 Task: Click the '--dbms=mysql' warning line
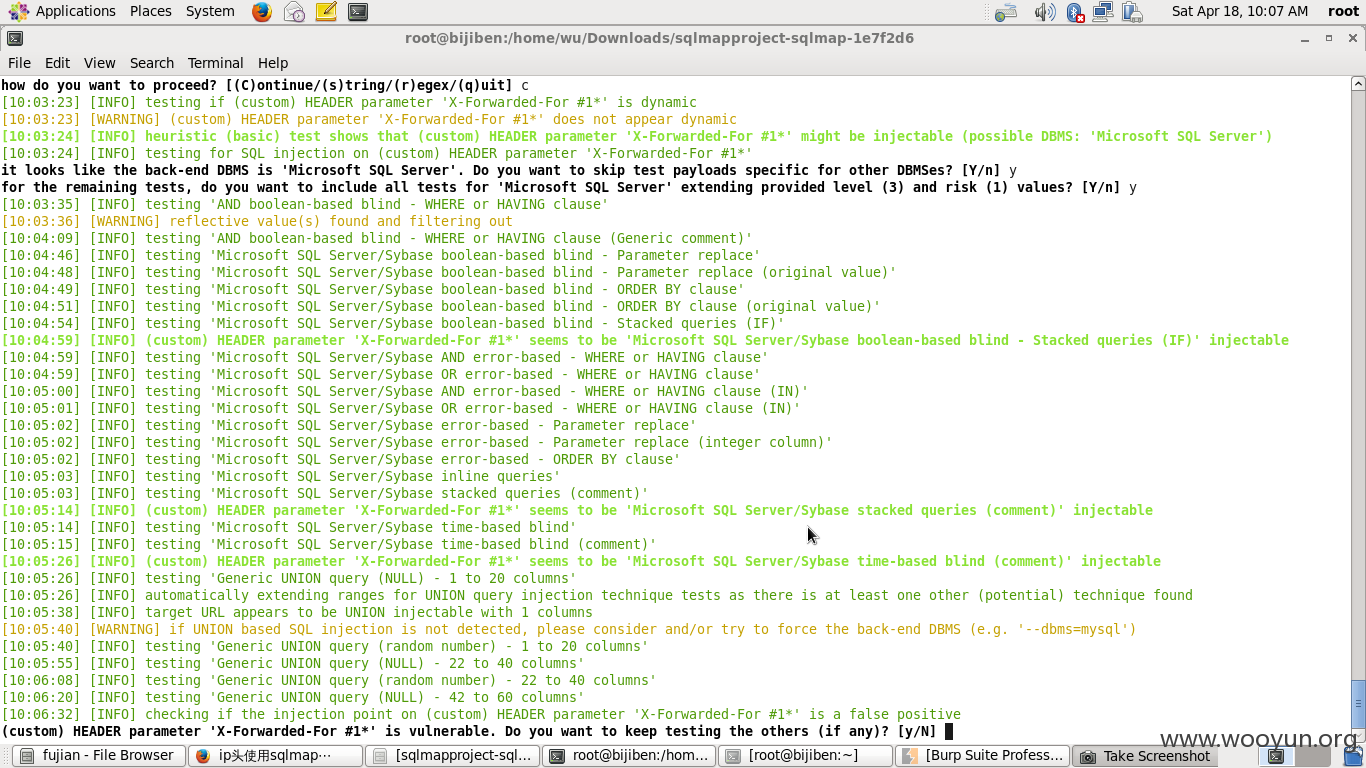click(x=569, y=629)
